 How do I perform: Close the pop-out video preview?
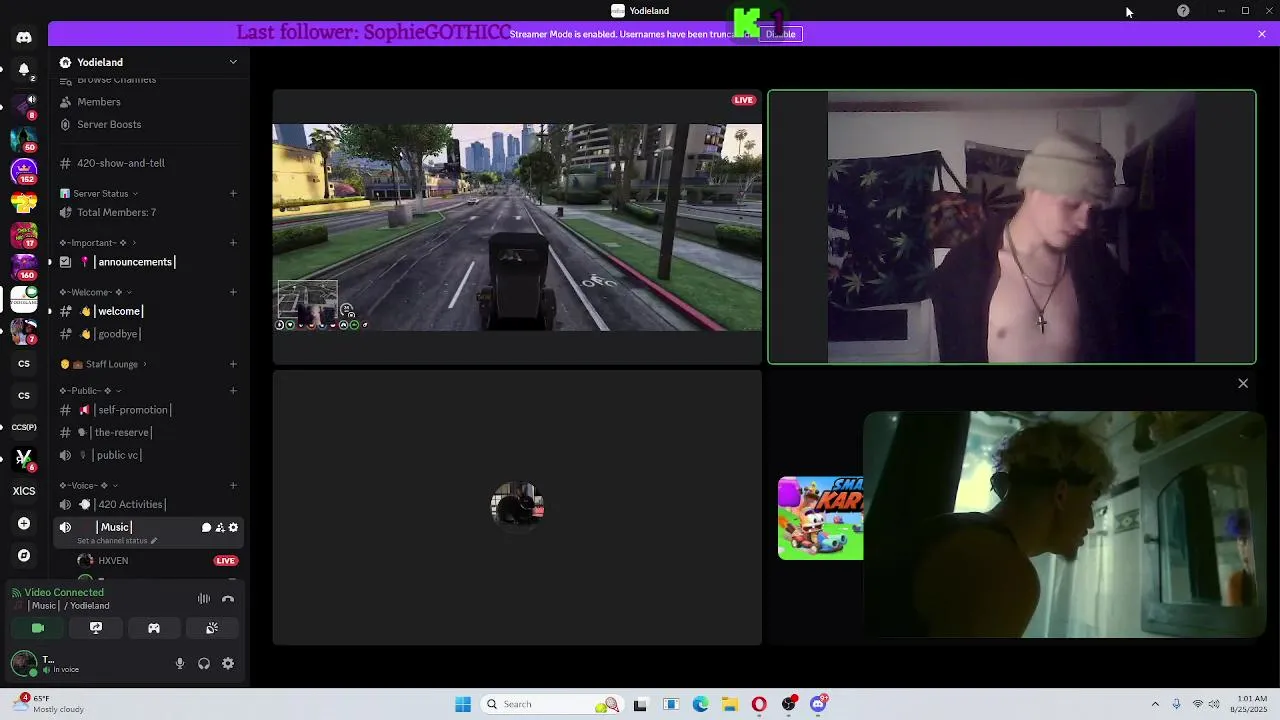pos(1243,383)
